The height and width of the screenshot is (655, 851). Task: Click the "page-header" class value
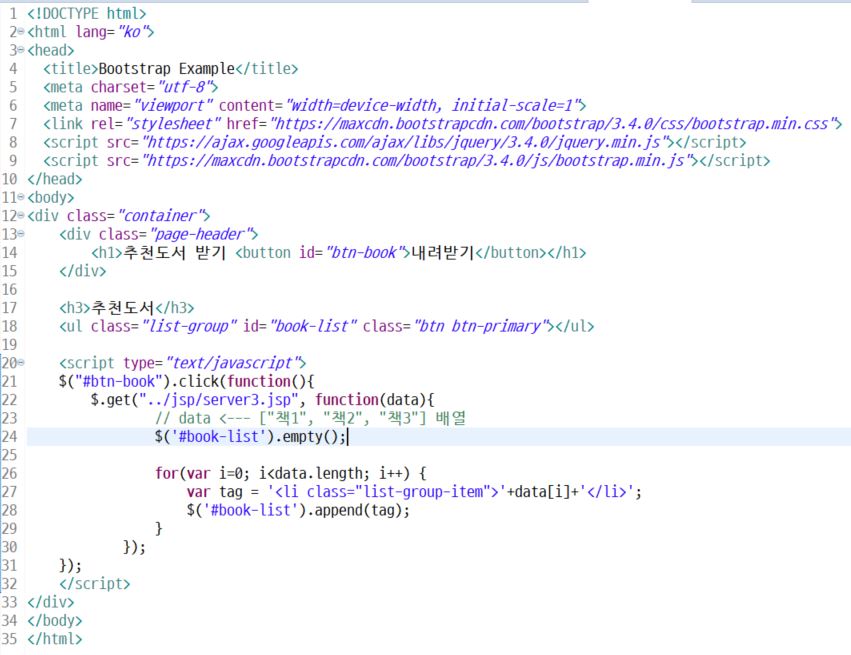tap(200, 234)
